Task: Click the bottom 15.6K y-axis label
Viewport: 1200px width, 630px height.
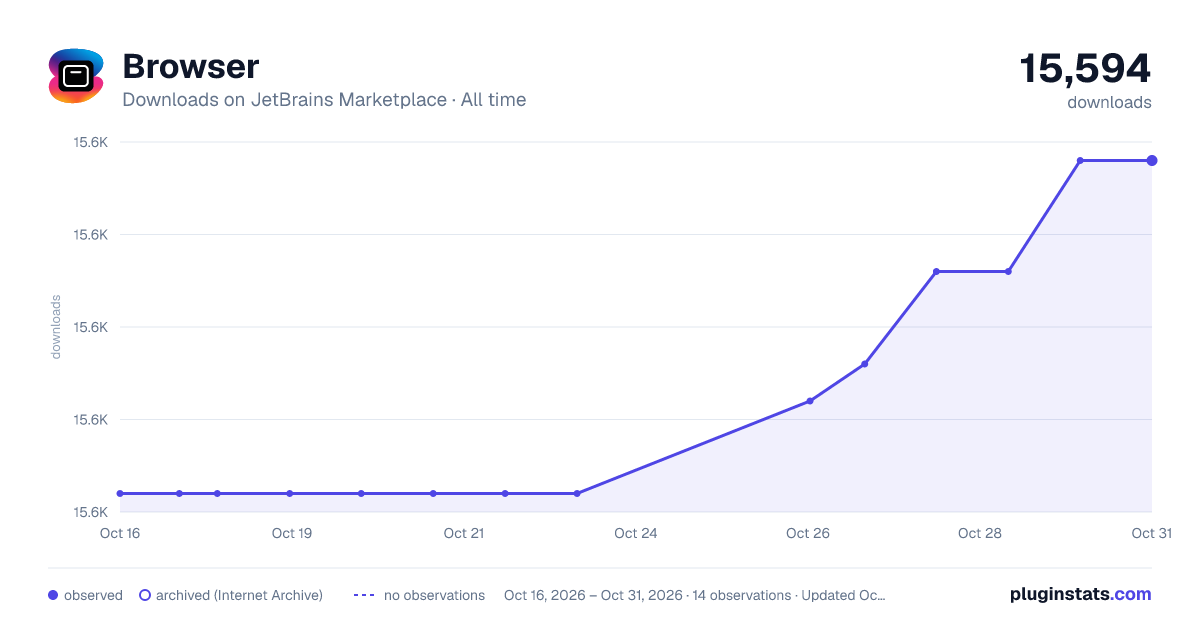Action: click(x=90, y=512)
